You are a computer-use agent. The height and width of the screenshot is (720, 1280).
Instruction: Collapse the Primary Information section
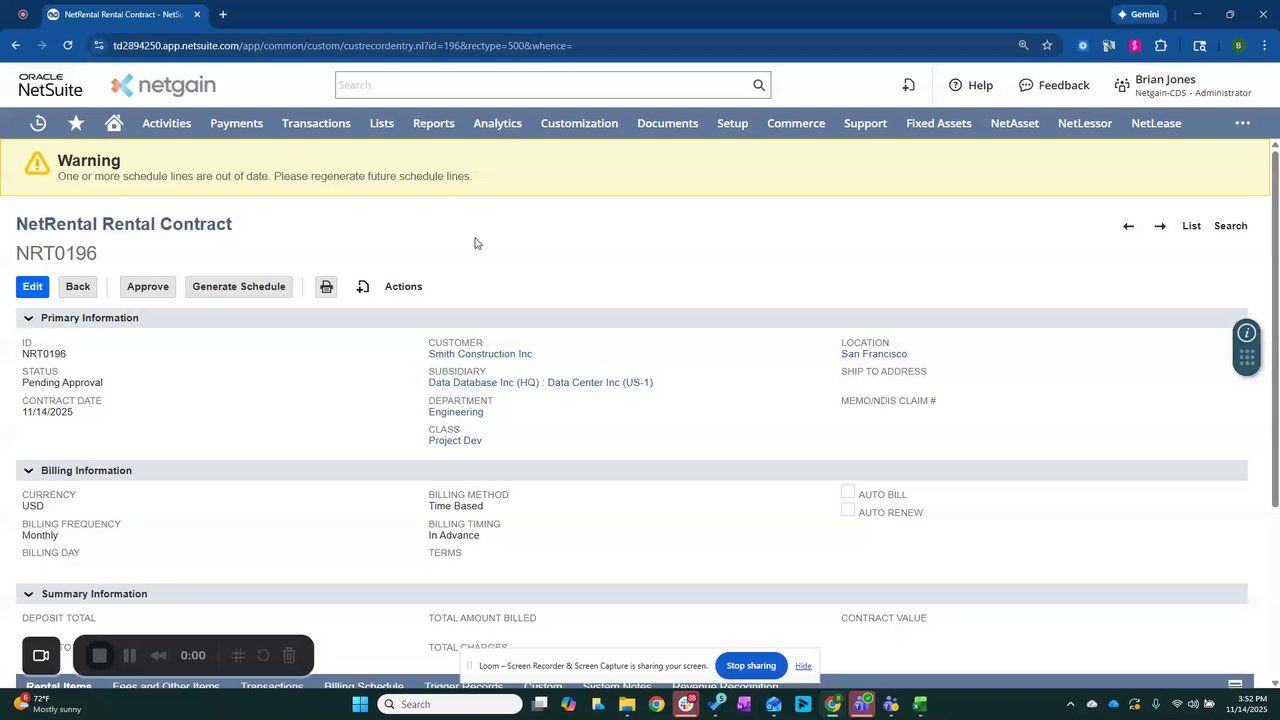[28, 318]
